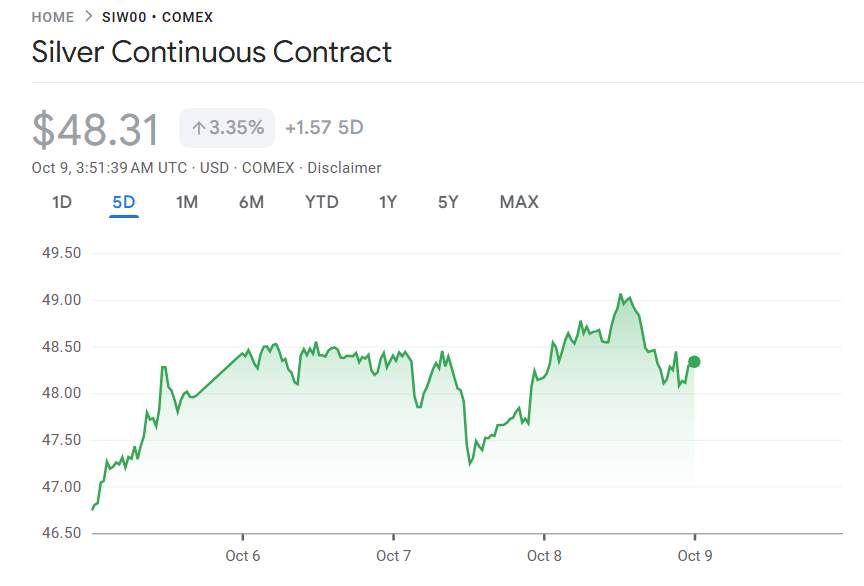Click the HOME breadcrumb link

click(x=53, y=17)
